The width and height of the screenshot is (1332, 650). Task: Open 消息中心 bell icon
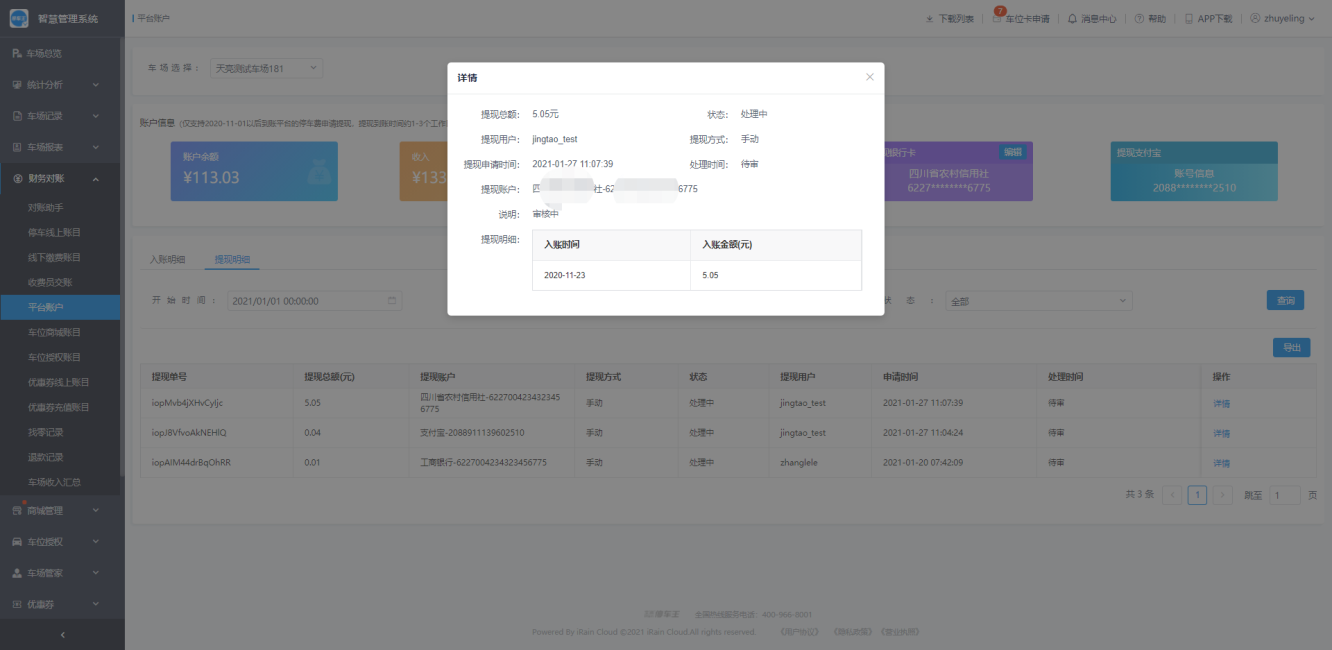[x=1073, y=19]
